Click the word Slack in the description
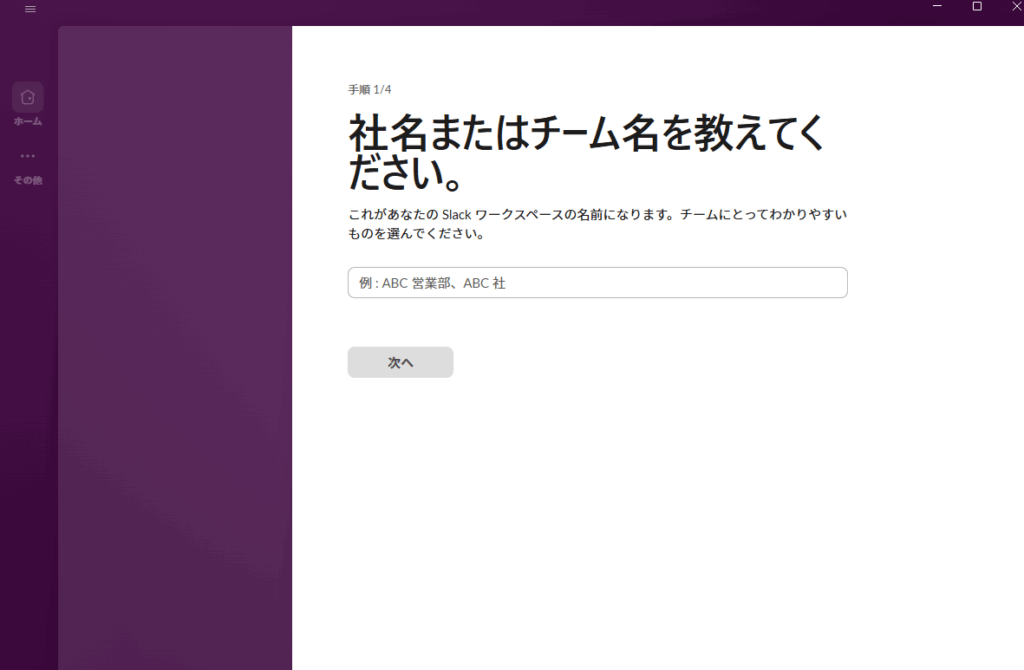The image size is (1024, 670). [457, 215]
